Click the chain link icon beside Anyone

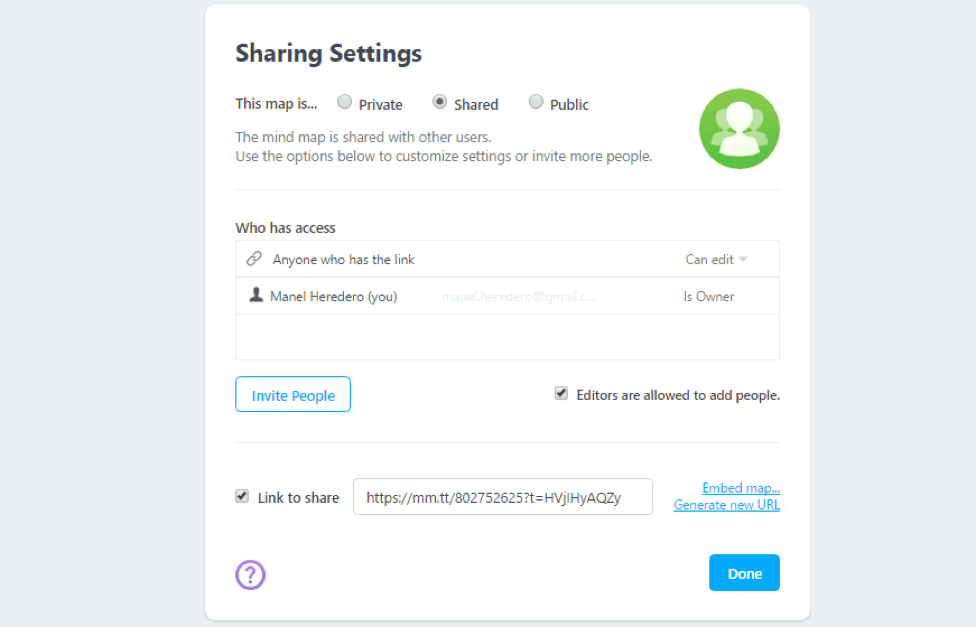click(254, 259)
